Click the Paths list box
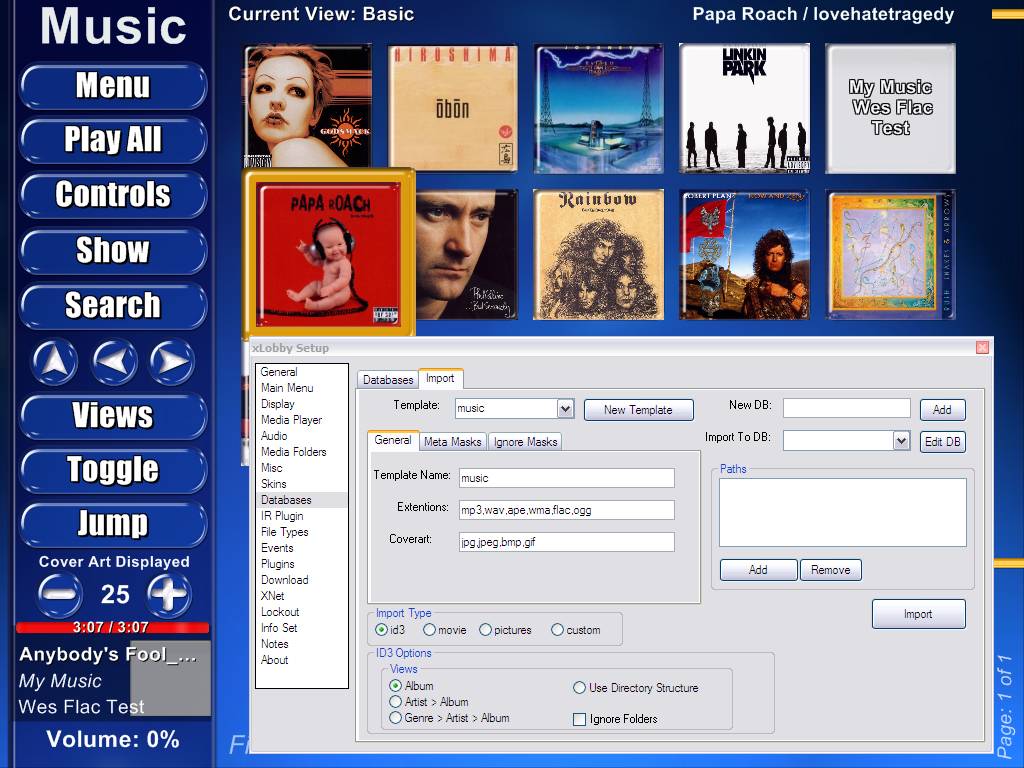The image size is (1024, 768). [842, 513]
